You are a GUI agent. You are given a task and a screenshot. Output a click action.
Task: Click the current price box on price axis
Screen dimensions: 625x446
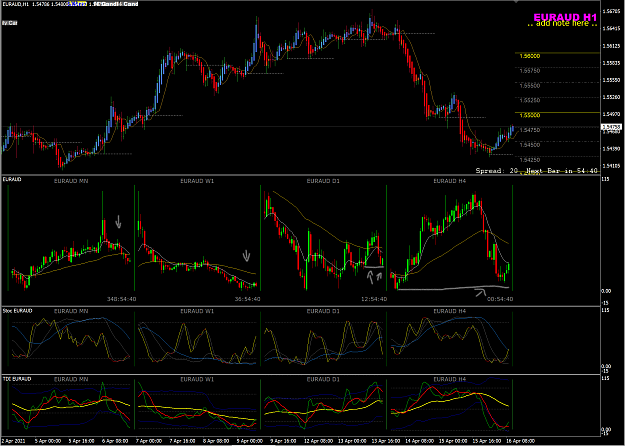(x=612, y=127)
